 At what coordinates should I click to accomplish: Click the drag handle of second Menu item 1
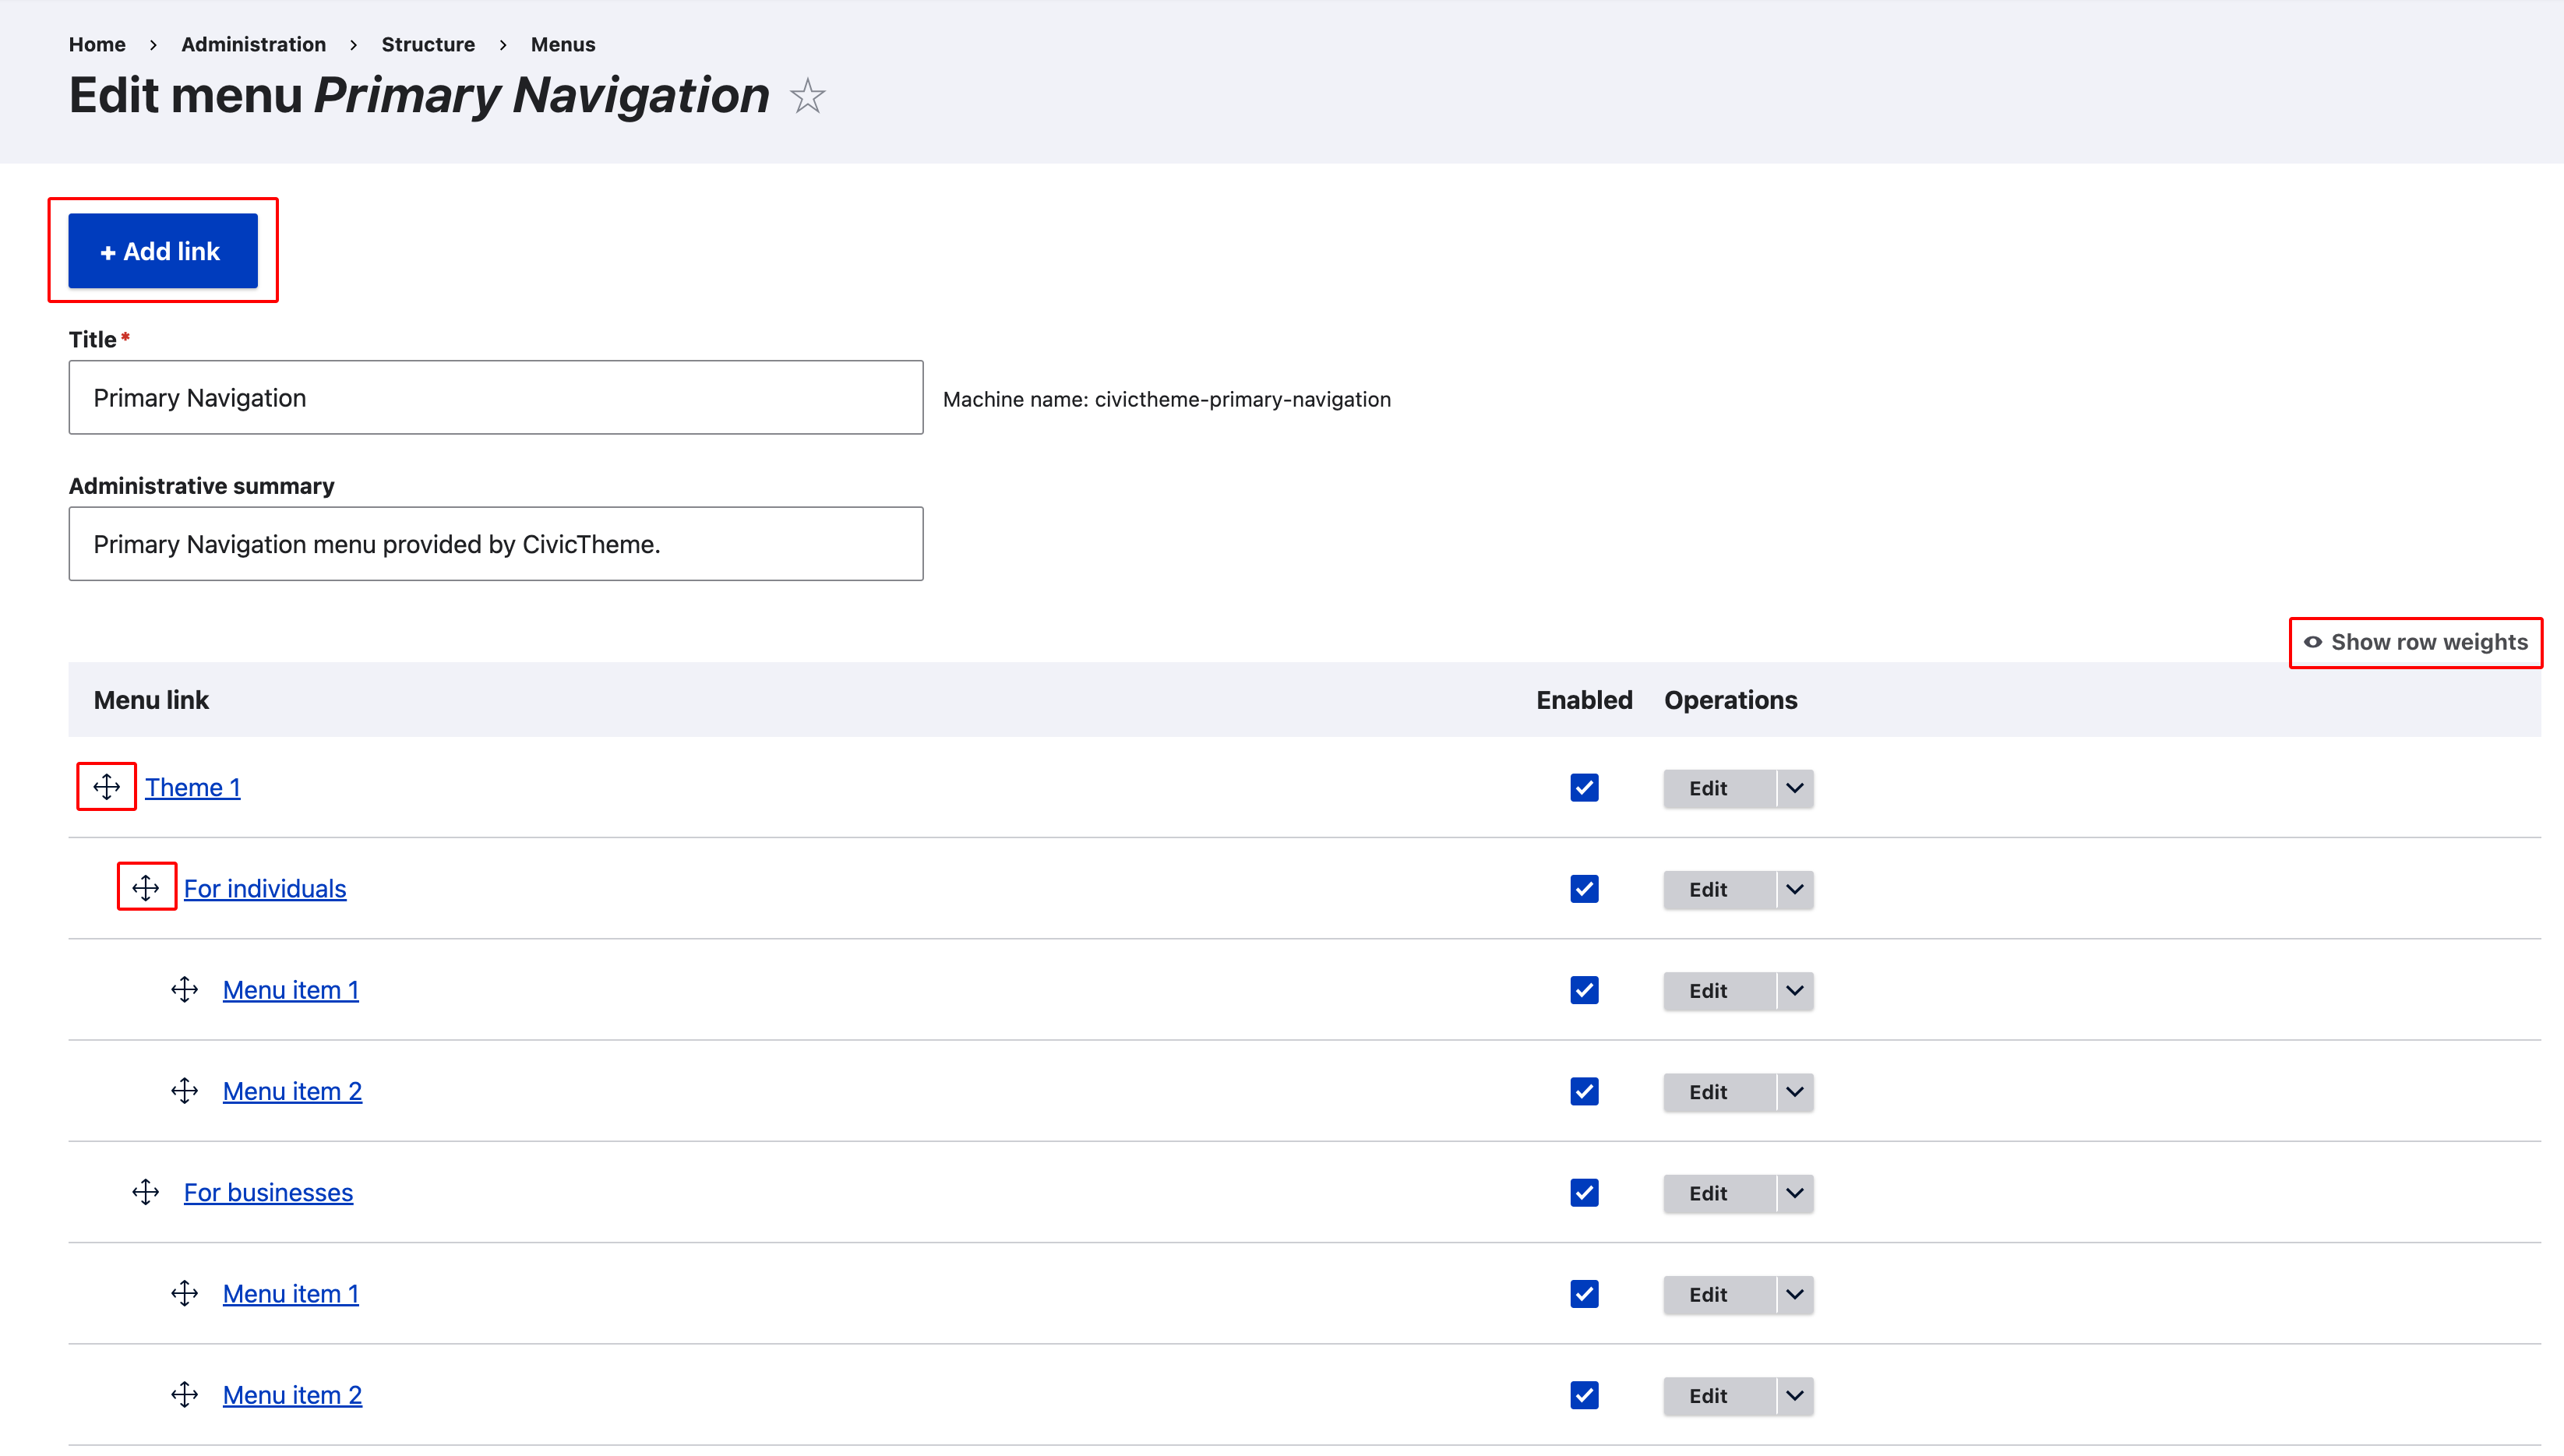click(x=185, y=1293)
